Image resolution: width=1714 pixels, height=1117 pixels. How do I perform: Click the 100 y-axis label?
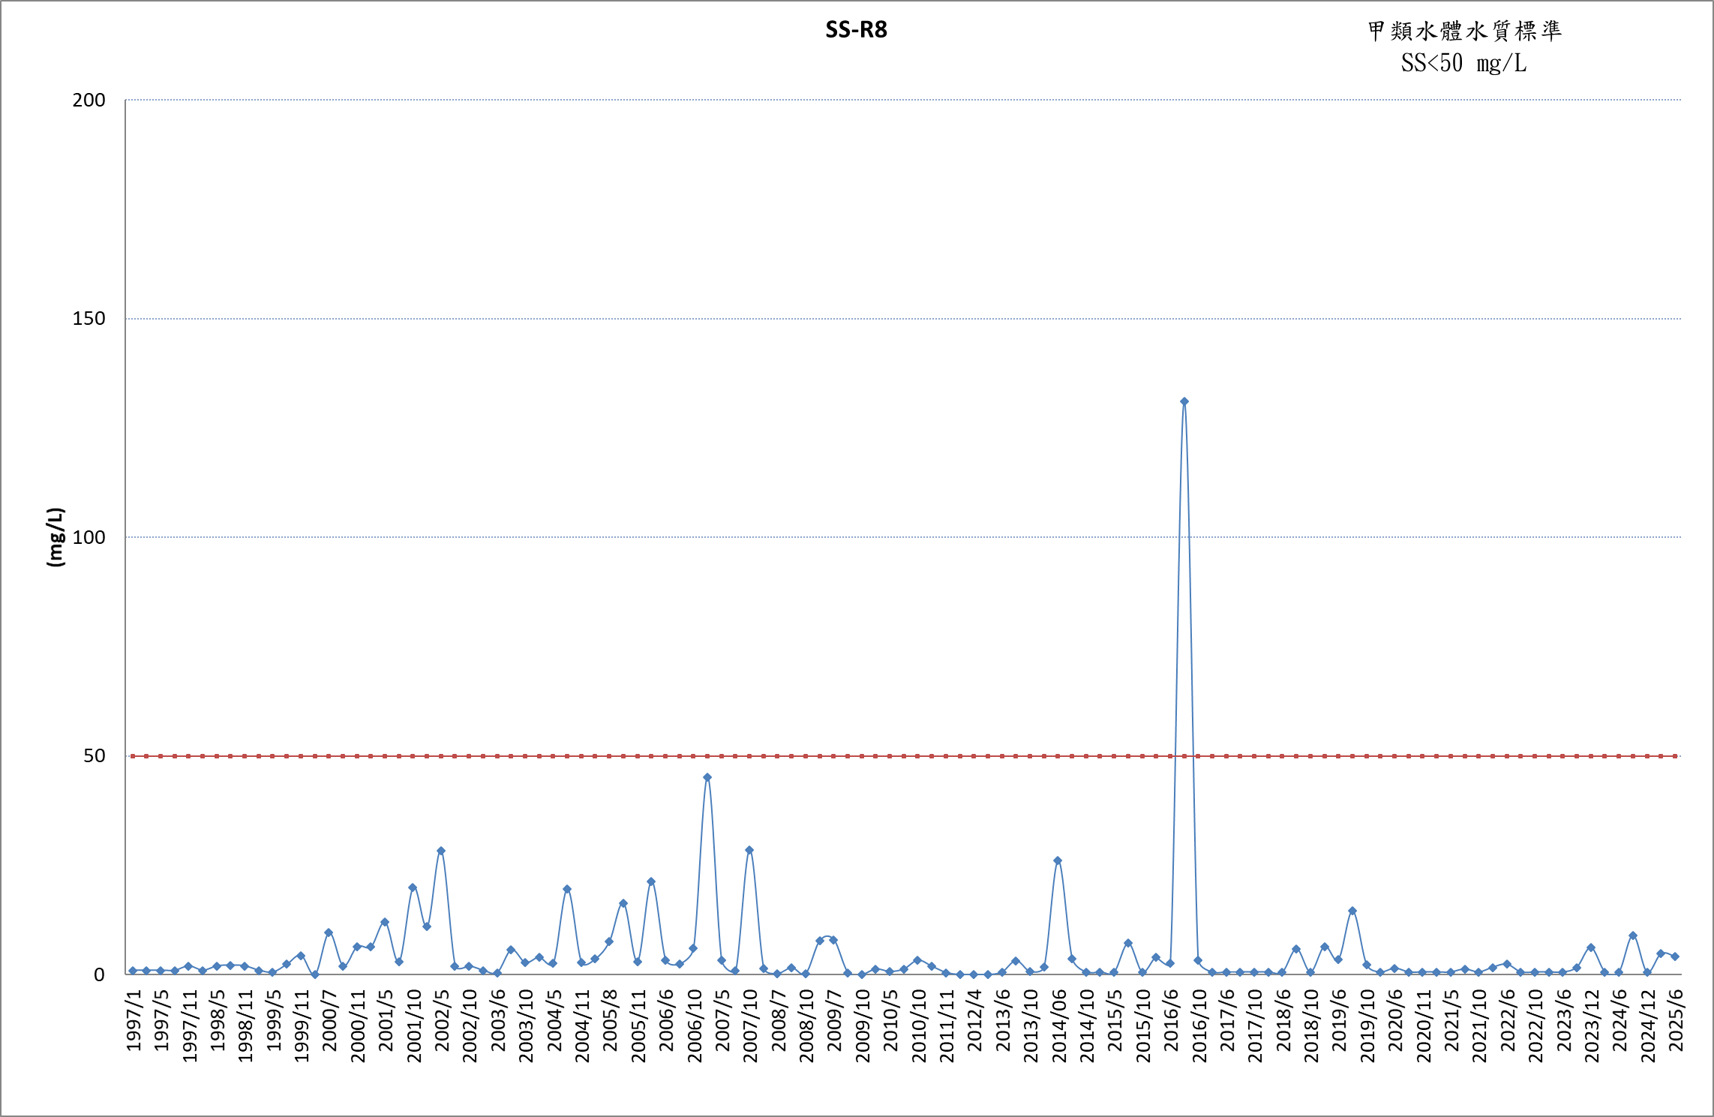[89, 537]
